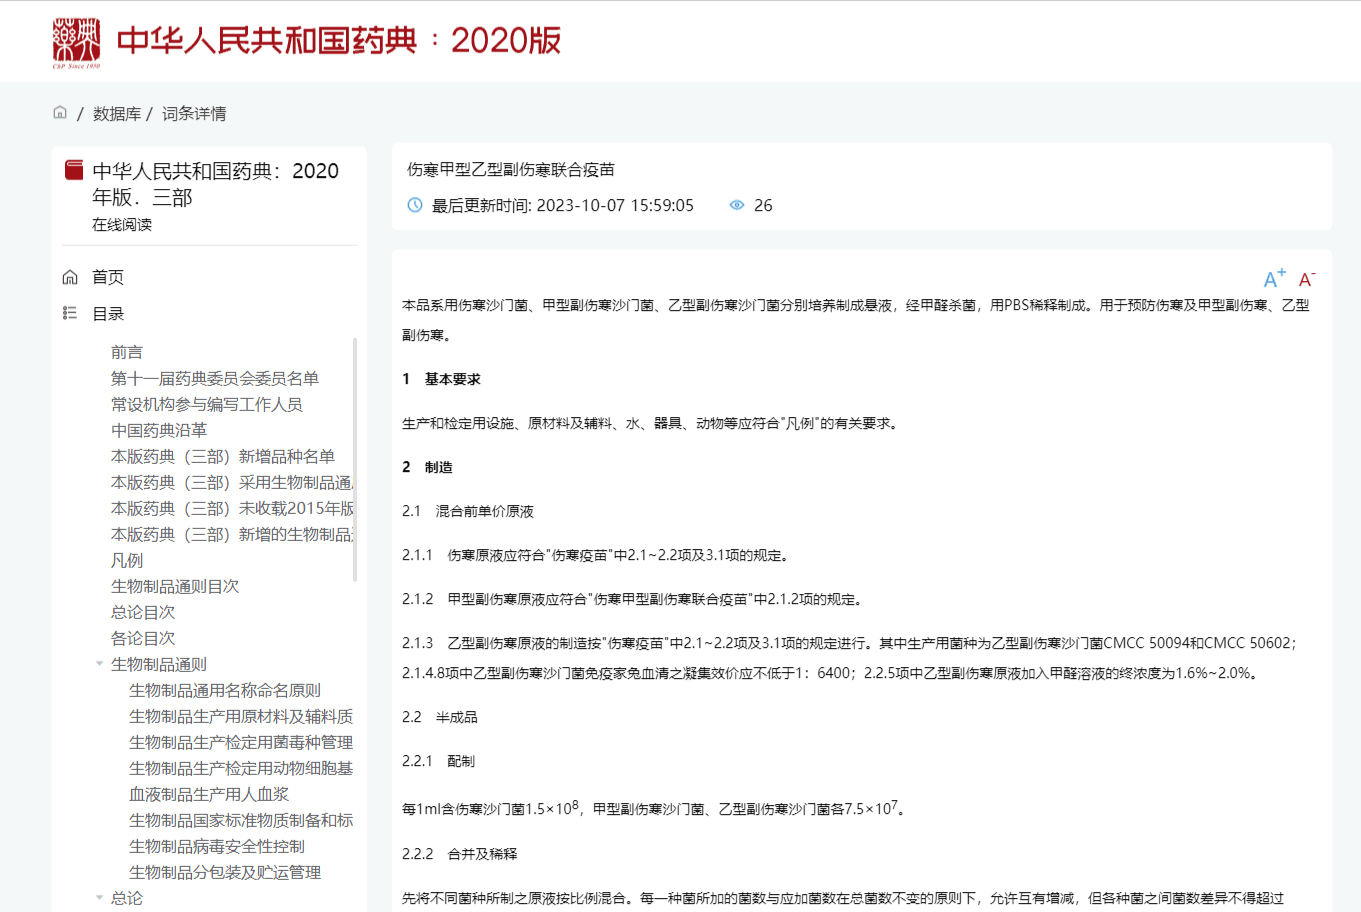Open 生物制品通则目次 entry
The image size is (1361, 912).
[175, 586]
